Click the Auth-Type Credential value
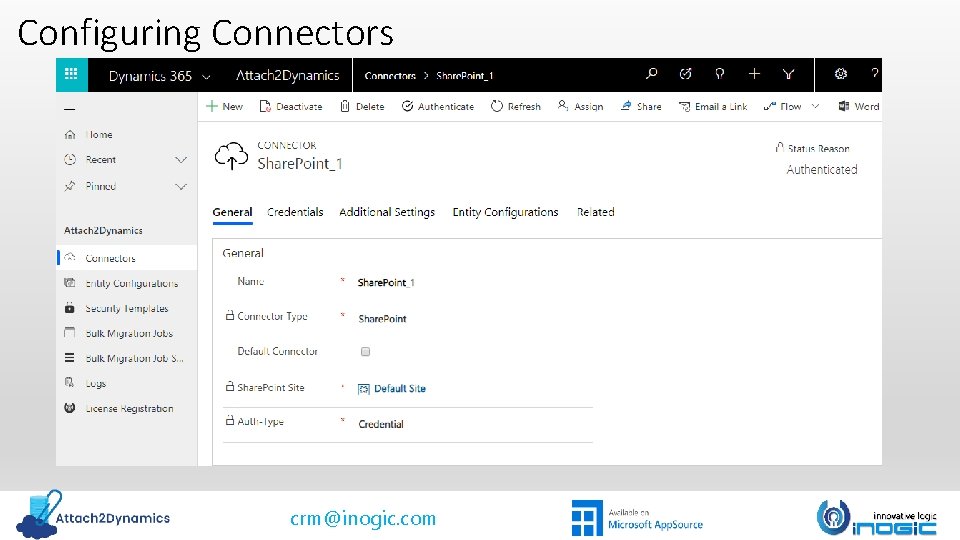960x540 pixels. coord(381,424)
